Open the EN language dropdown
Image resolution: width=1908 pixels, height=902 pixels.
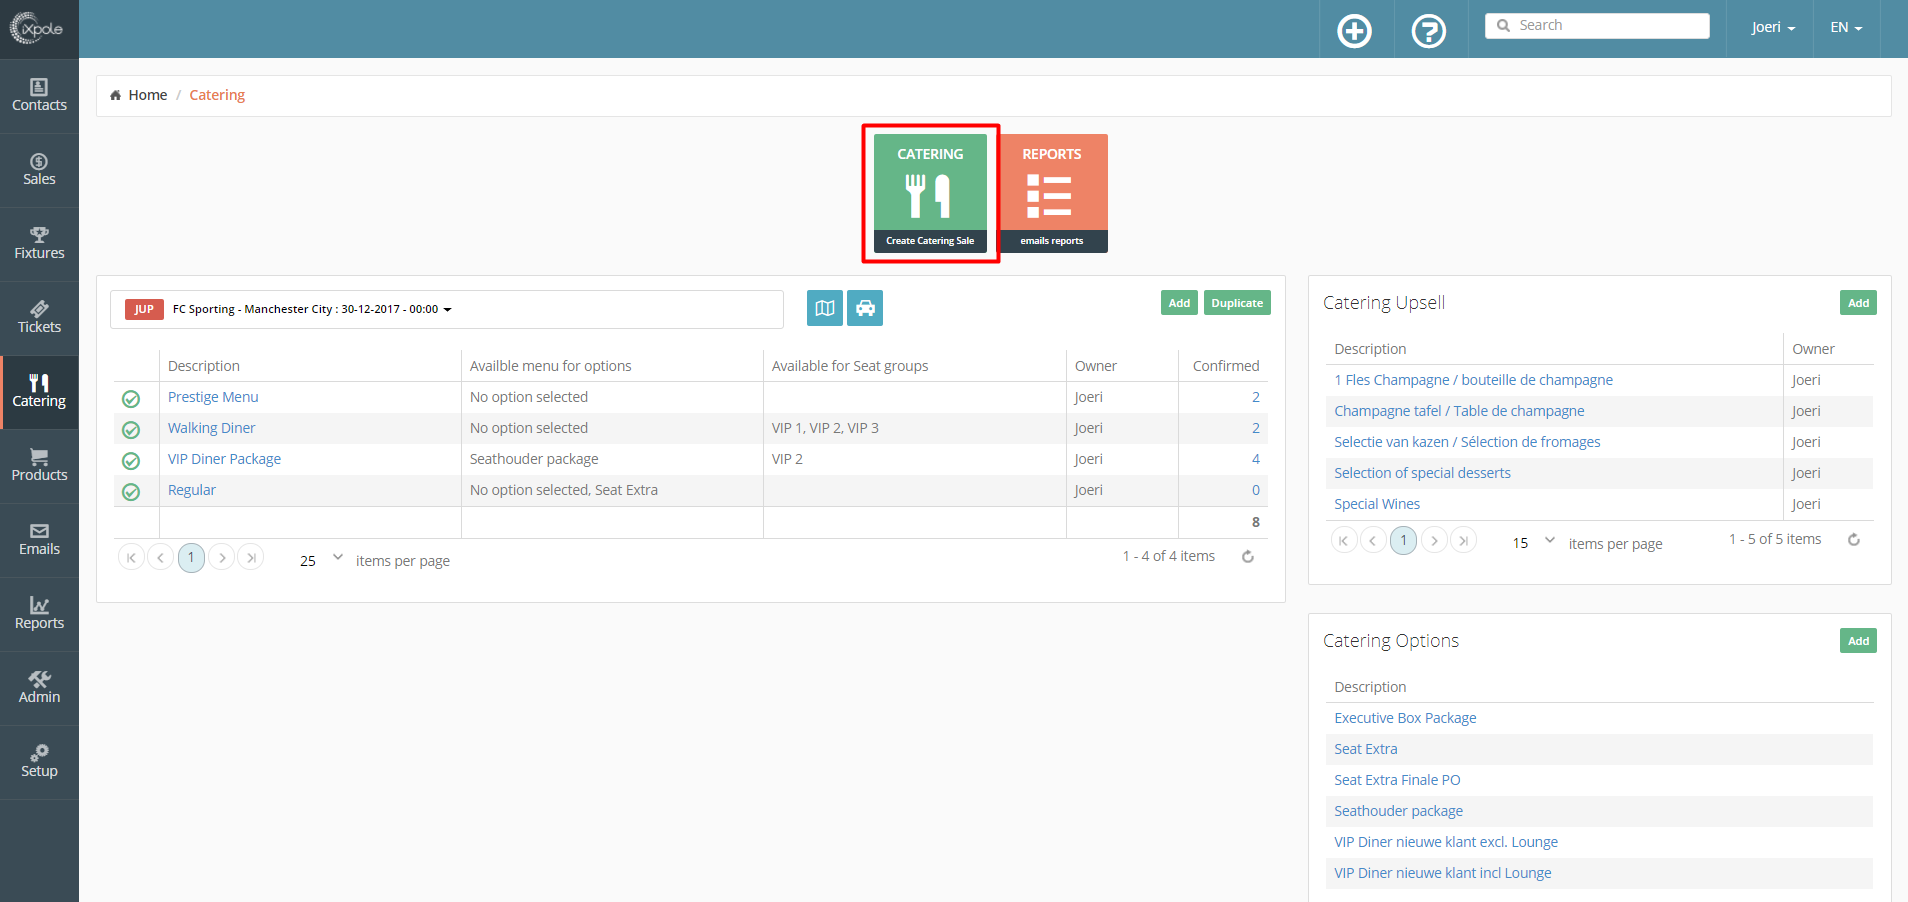1846,27
